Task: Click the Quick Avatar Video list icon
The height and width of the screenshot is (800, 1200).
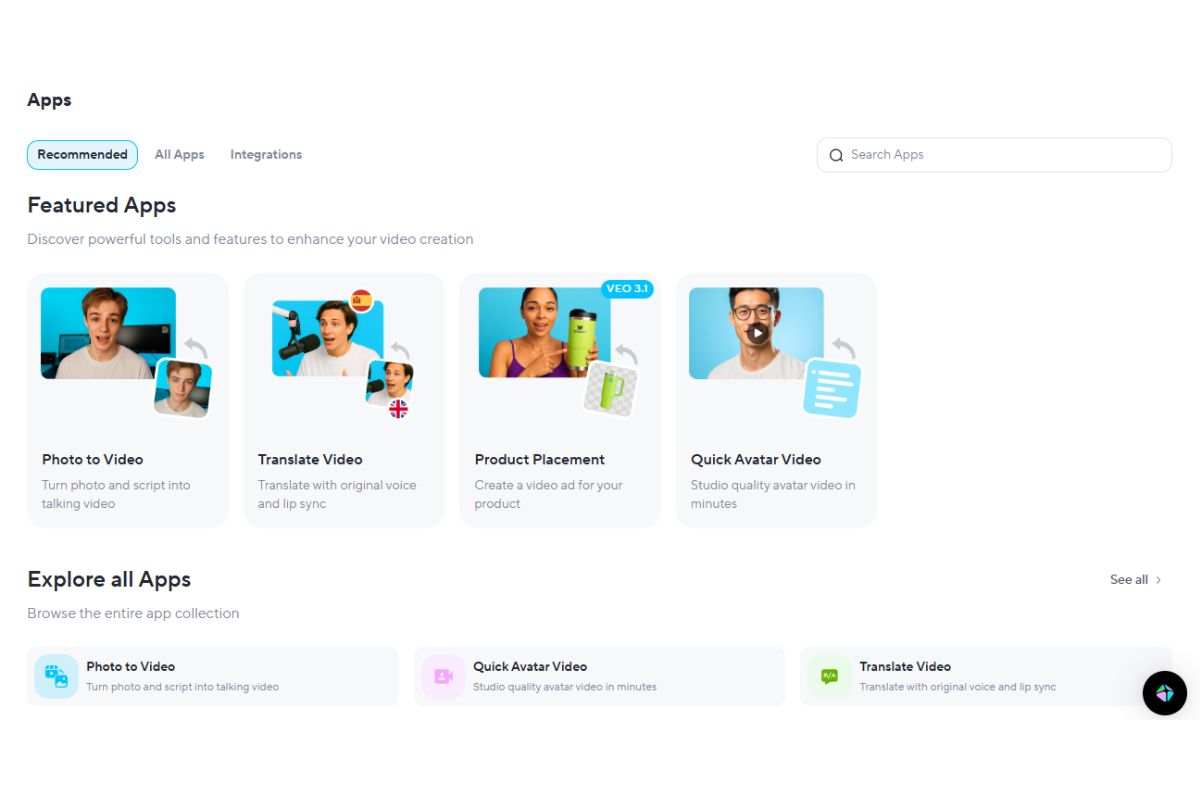Action: click(x=443, y=676)
